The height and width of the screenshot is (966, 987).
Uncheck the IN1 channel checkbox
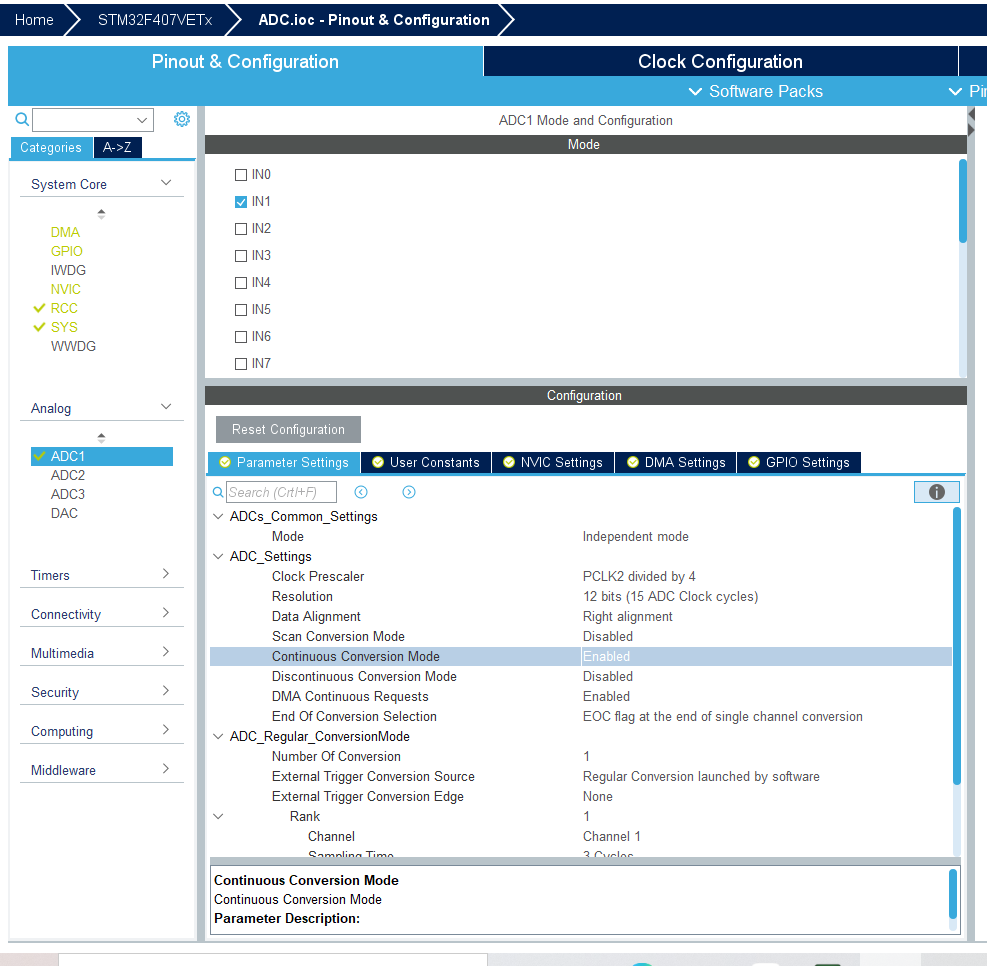click(x=240, y=202)
